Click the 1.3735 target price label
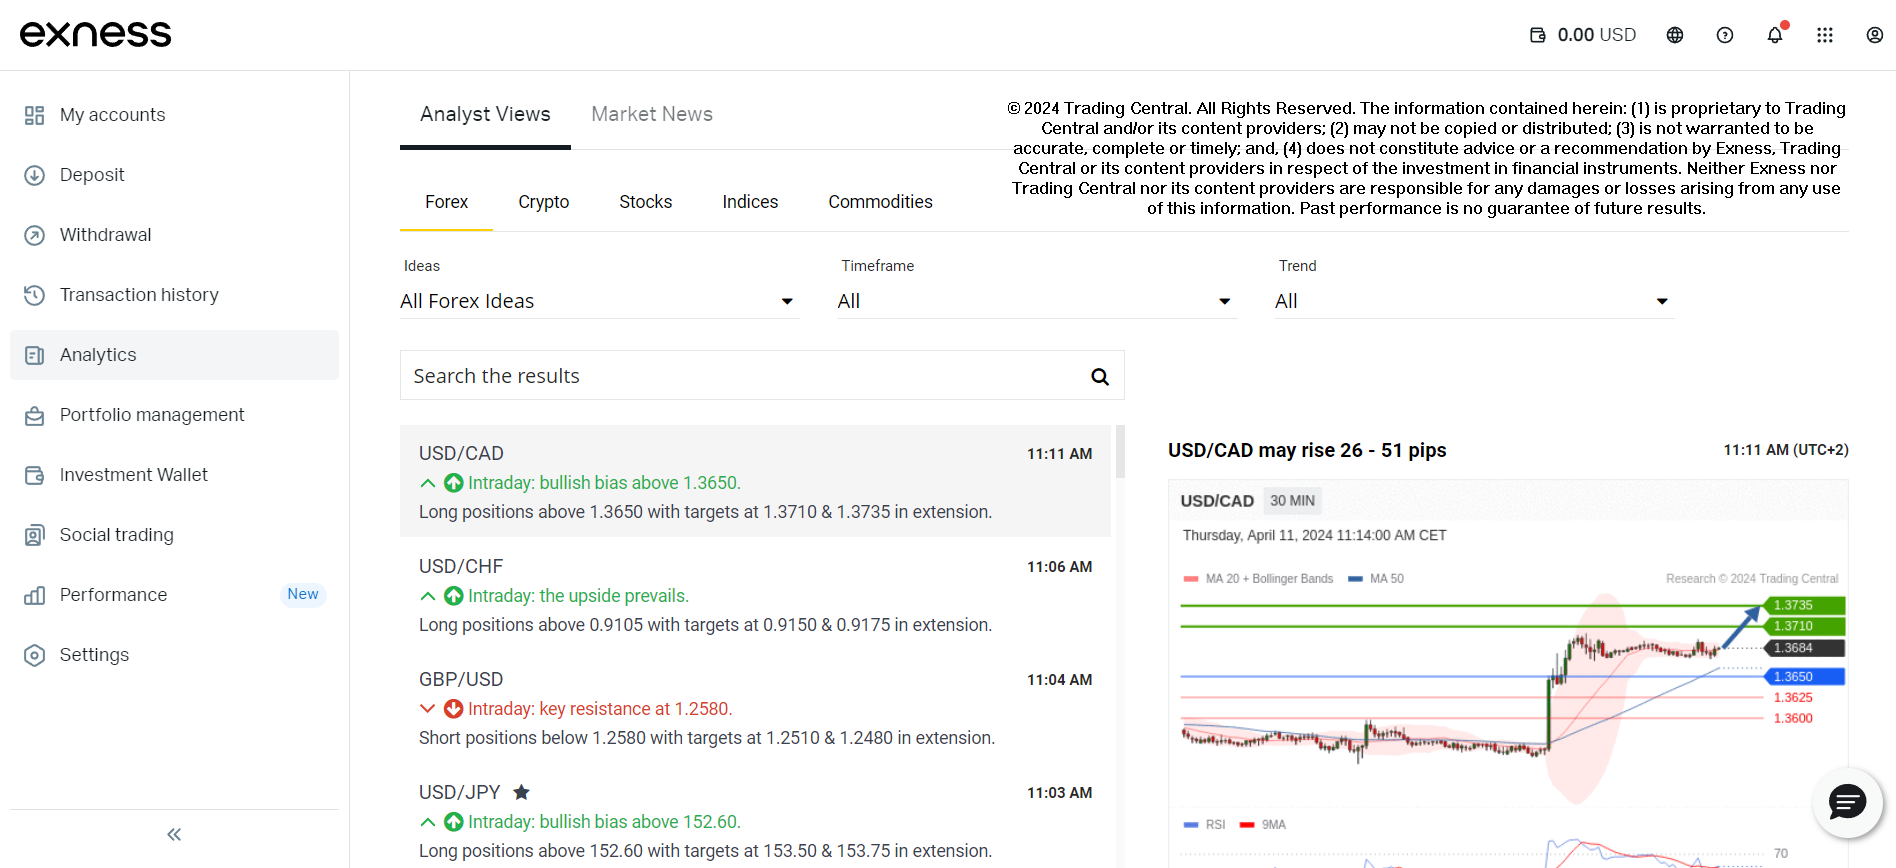The image size is (1896, 868). click(1803, 605)
